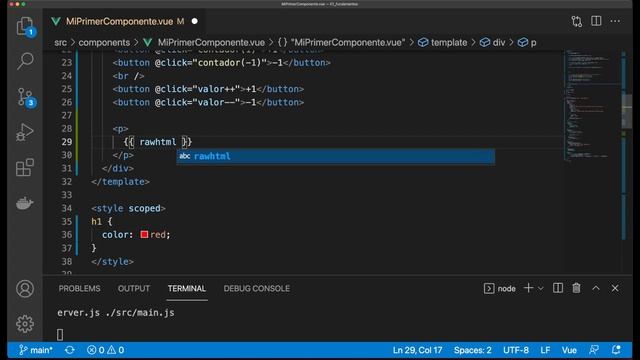Open the Search view
The image size is (640, 360).
click(25, 61)
